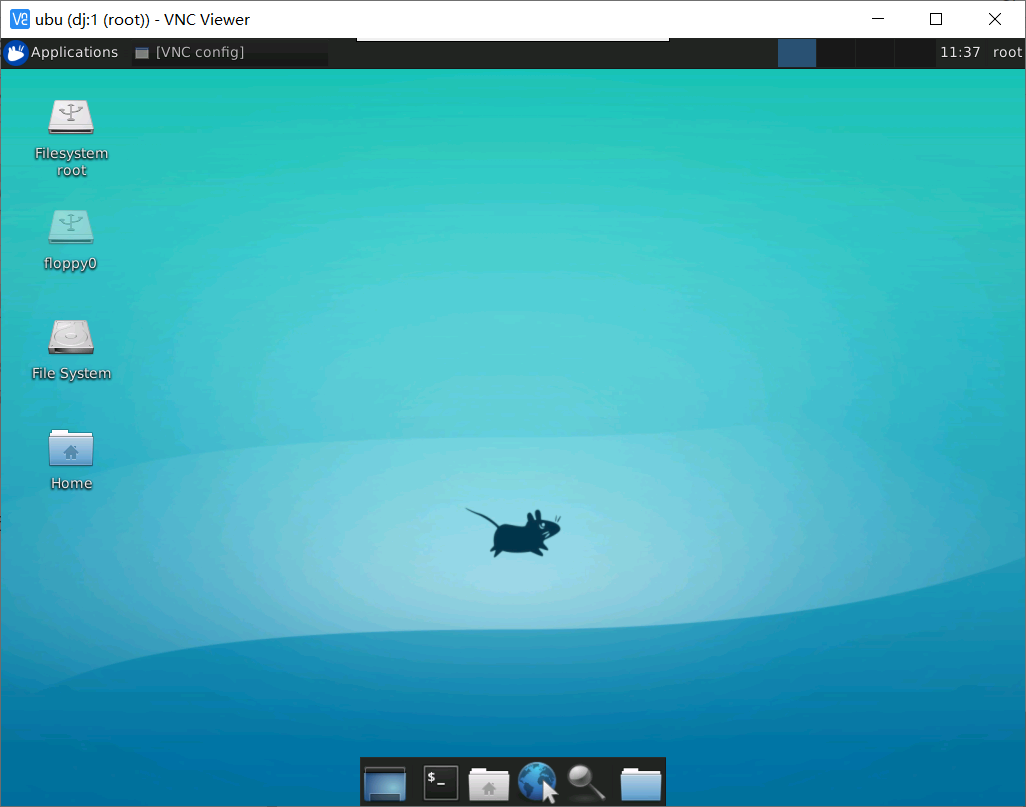This screenshot has height=807, width=1026.
Task: Select the floppy0 drive icon
Action: point(71,240)
